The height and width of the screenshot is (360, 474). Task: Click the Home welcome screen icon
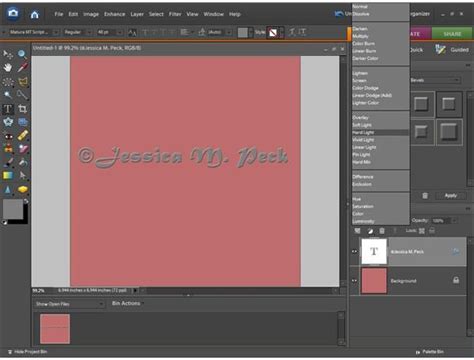[x=34, y=14]
